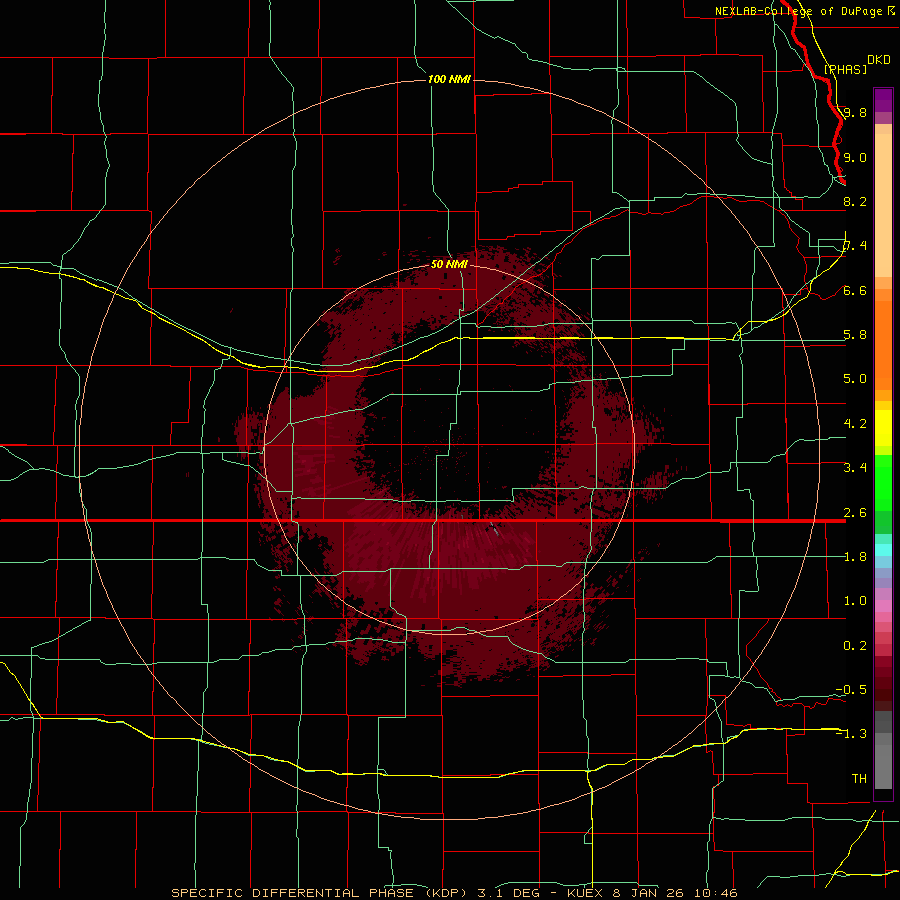
Task: Click the TH threshold legend label
Action: tap(859, 779)
